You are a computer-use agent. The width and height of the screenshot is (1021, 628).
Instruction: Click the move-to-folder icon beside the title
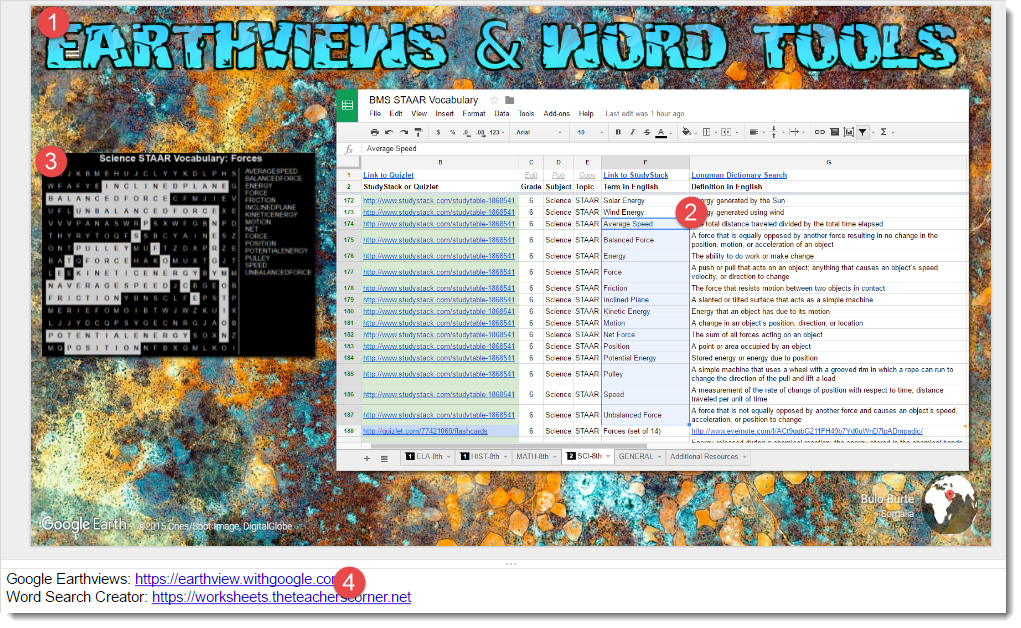coord(510,100)
